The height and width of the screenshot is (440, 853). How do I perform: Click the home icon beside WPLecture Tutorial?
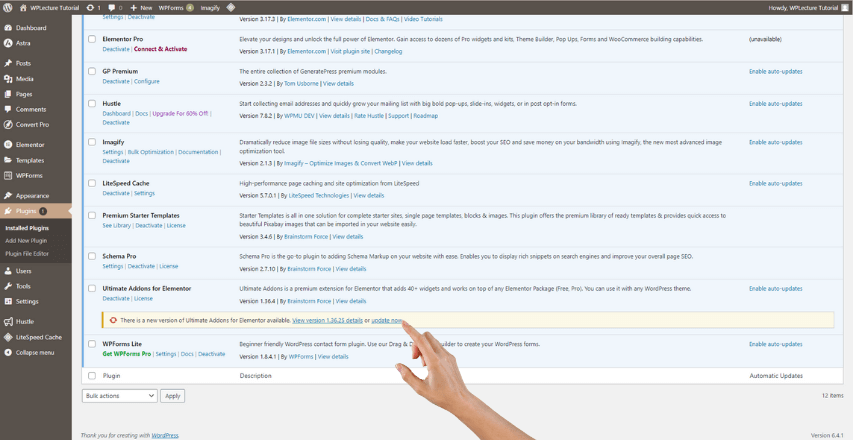coord(23,8)
